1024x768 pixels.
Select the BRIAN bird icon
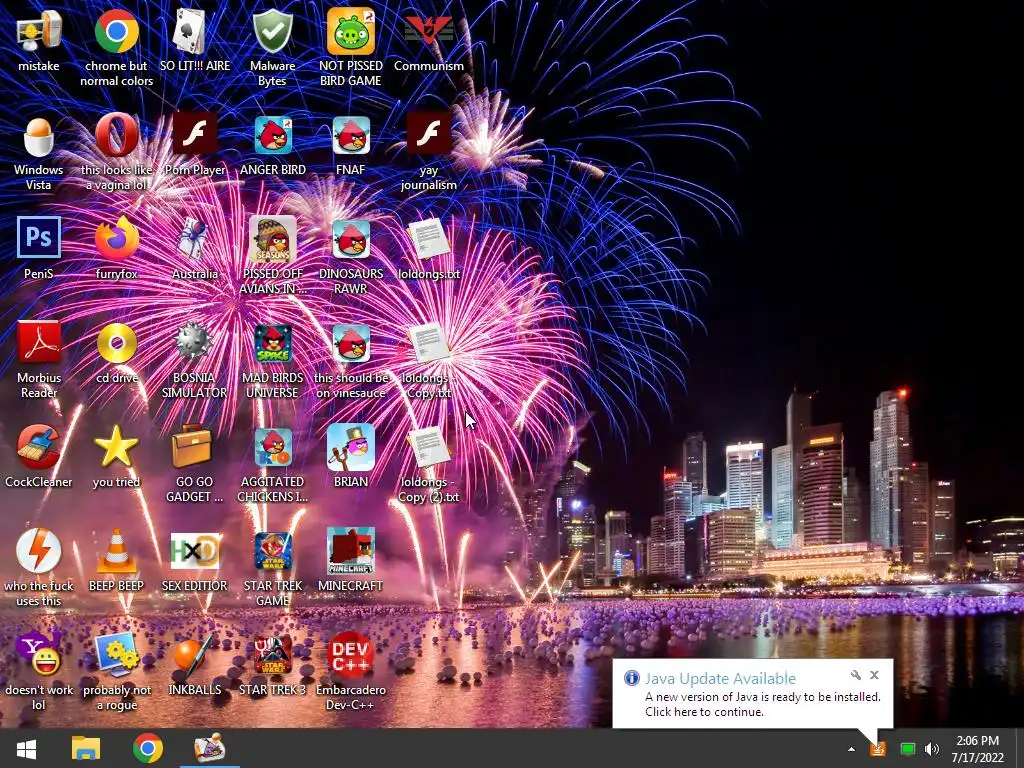point(351,447)
